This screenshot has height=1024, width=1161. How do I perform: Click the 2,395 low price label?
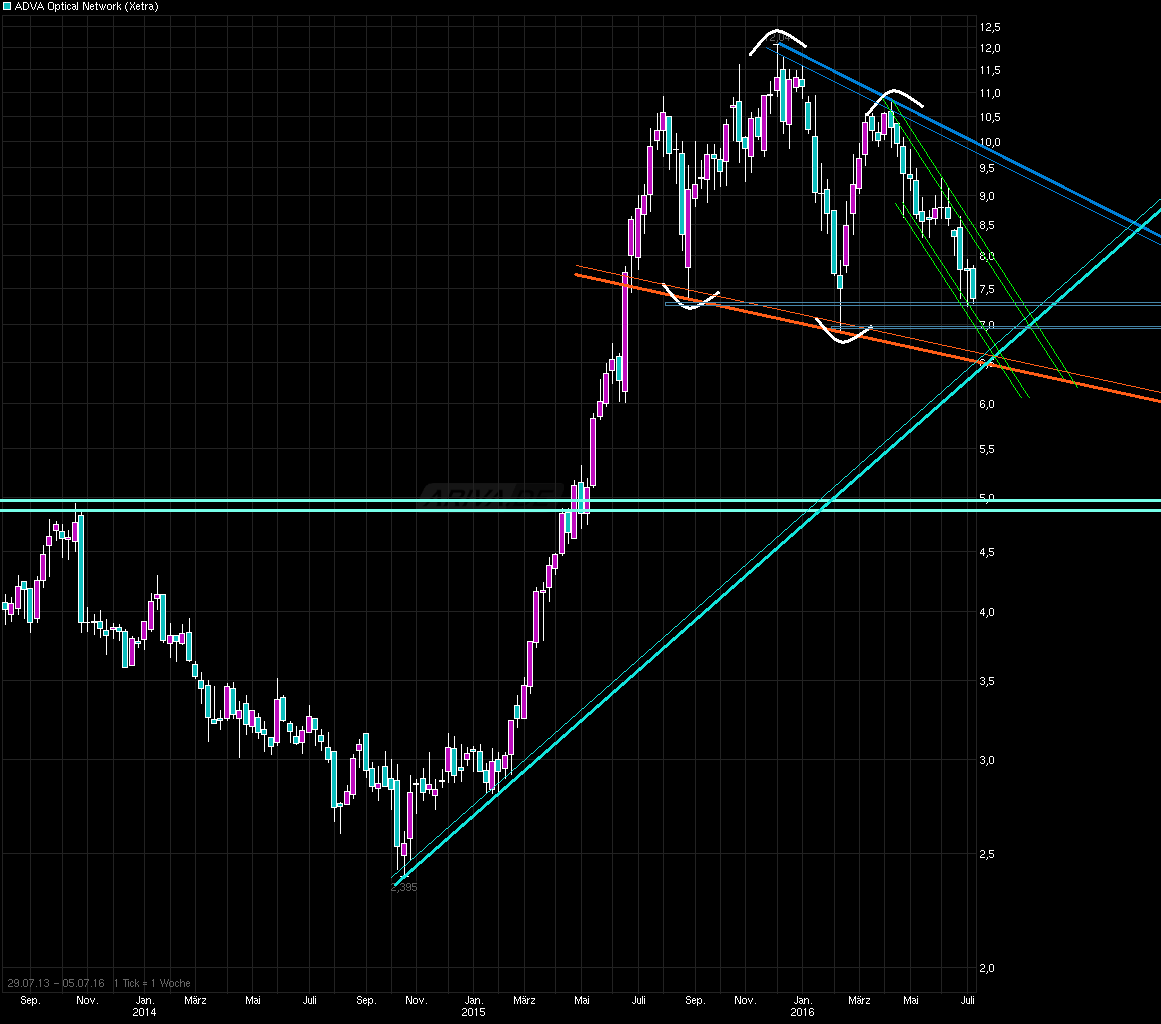[x=404, y=887]
